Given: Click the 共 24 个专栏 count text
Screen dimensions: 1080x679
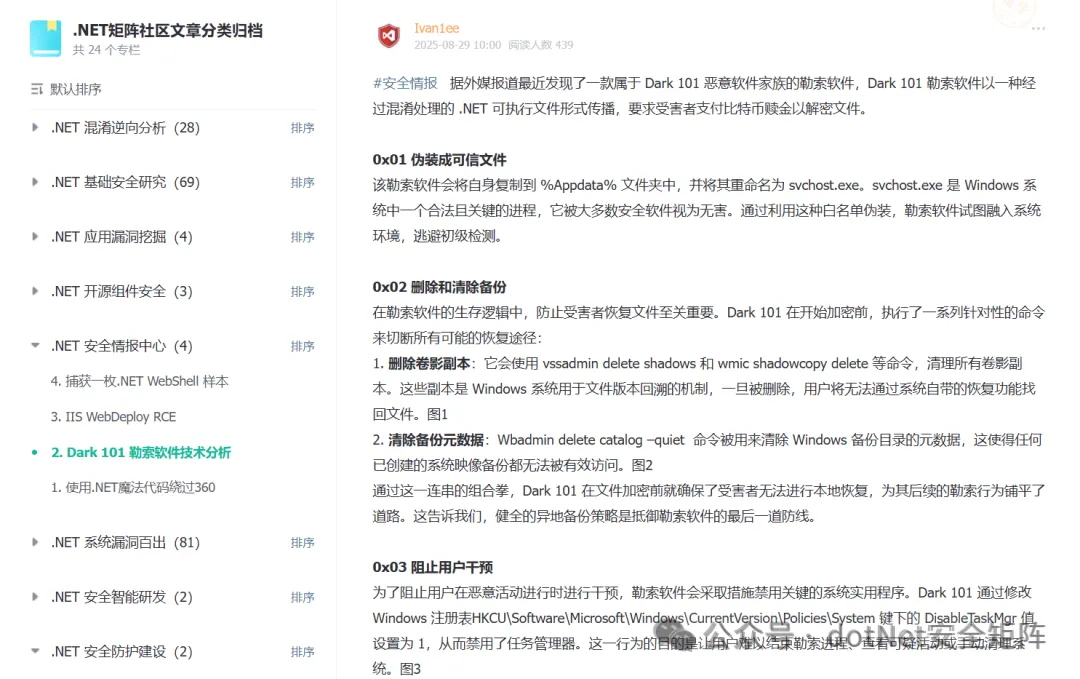Looking at the screenshot, I should click(107, 50).
